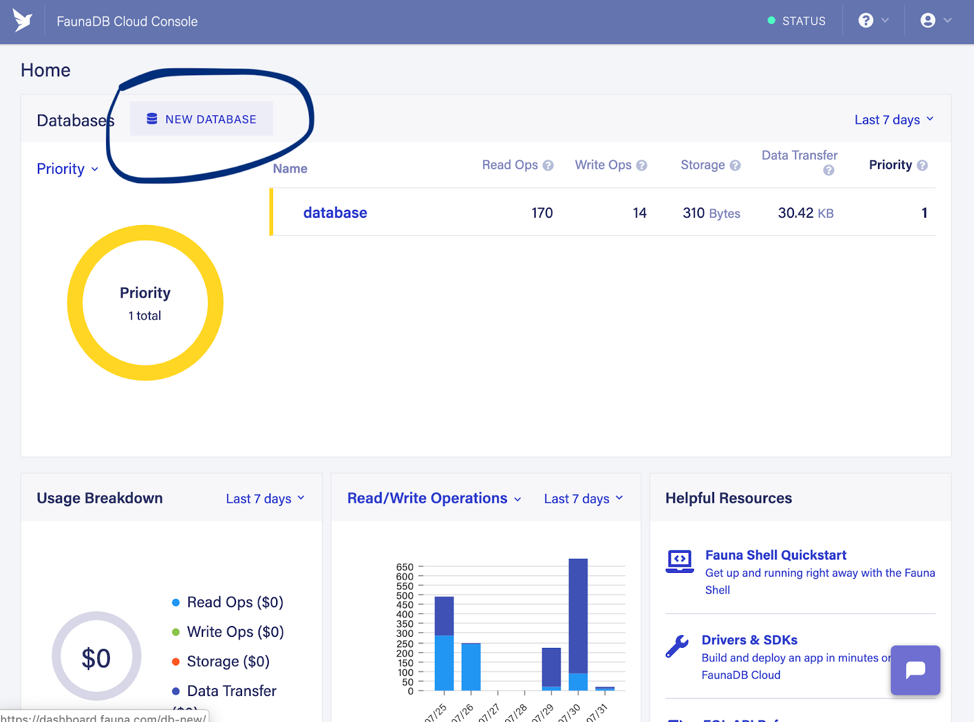Open the user account avatar menu
The image size is (974, 722).
(935, 21)
